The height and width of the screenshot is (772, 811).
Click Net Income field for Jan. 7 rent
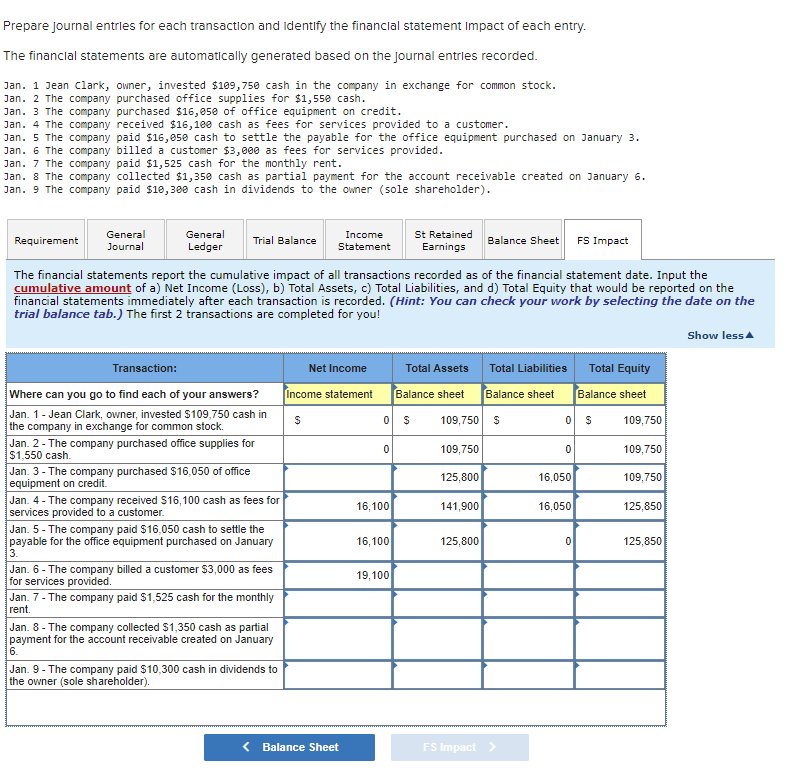(337, 604)
